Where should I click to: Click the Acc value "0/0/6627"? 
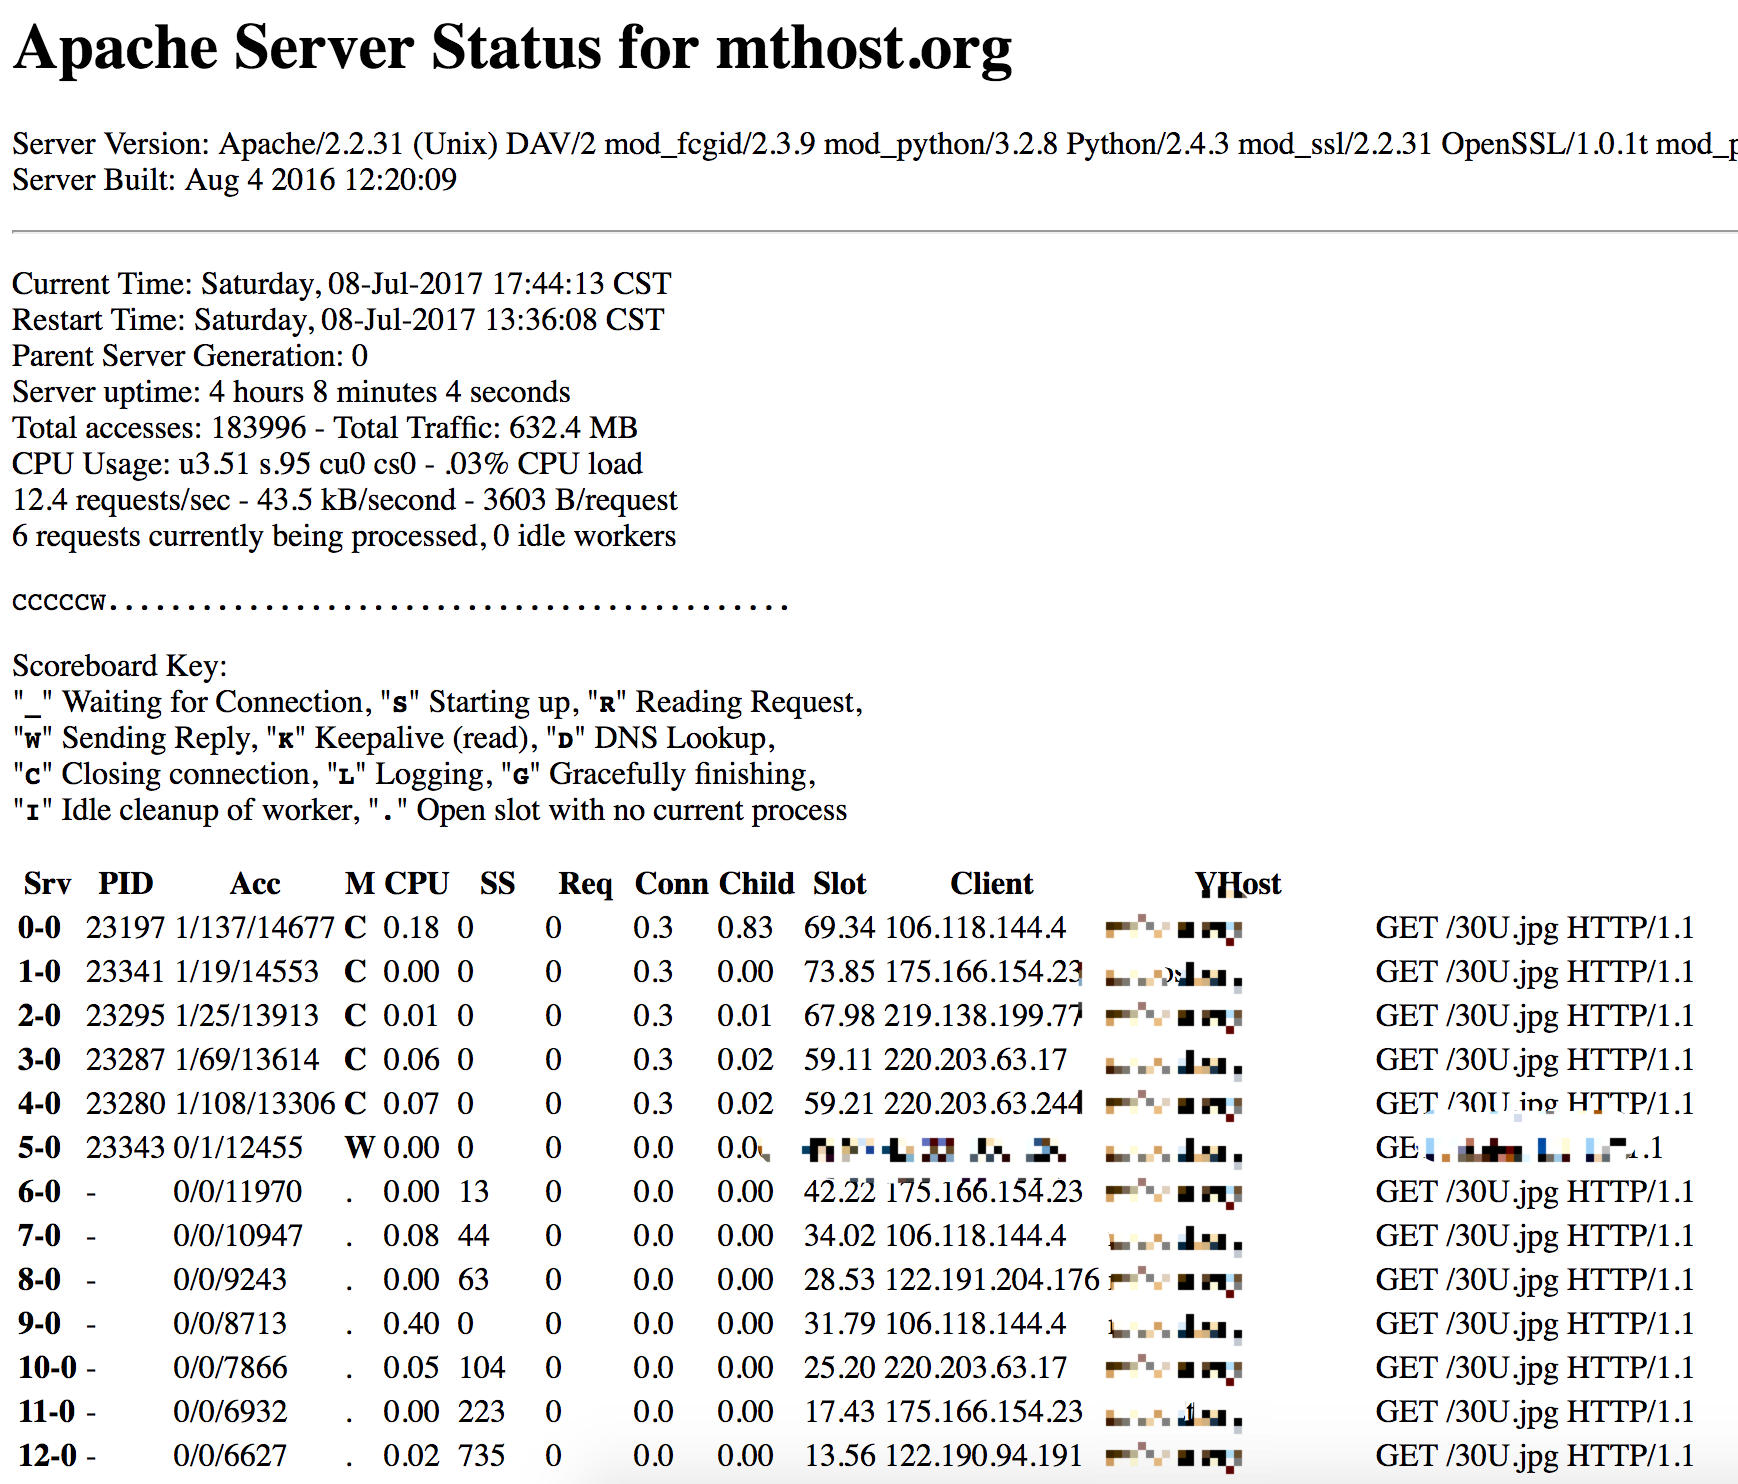coord(230,1456)
